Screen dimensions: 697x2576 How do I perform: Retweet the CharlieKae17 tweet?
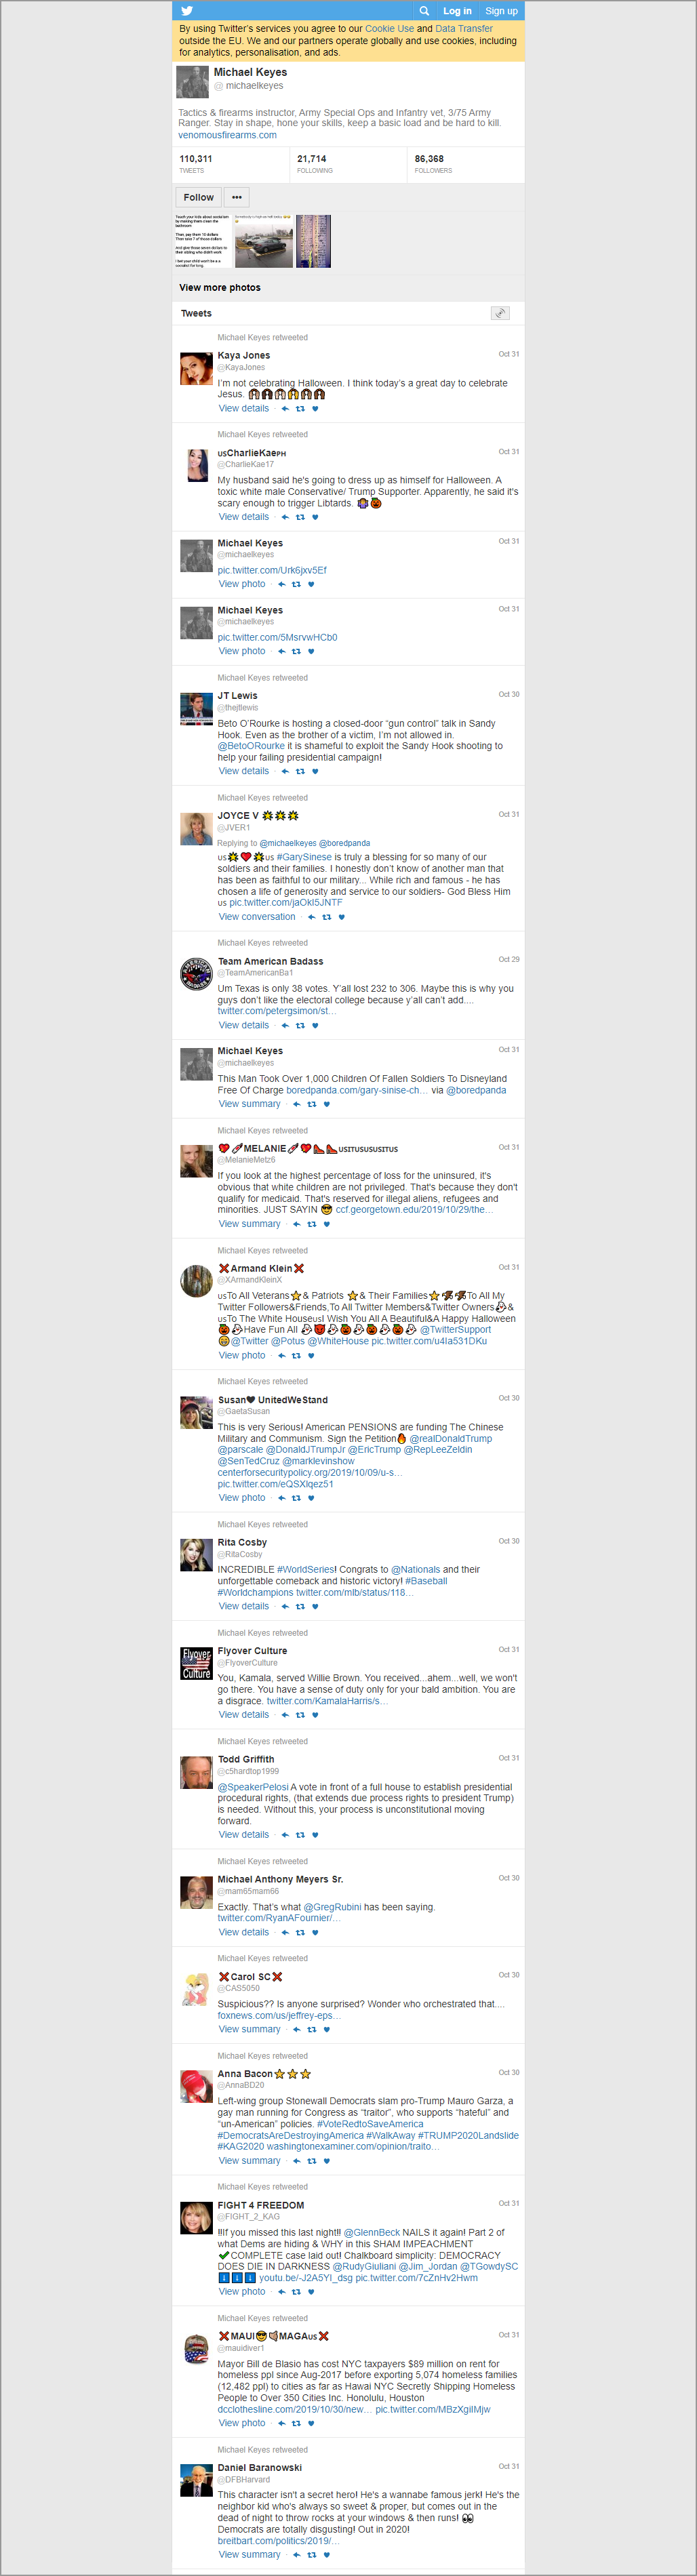[300, 517]
